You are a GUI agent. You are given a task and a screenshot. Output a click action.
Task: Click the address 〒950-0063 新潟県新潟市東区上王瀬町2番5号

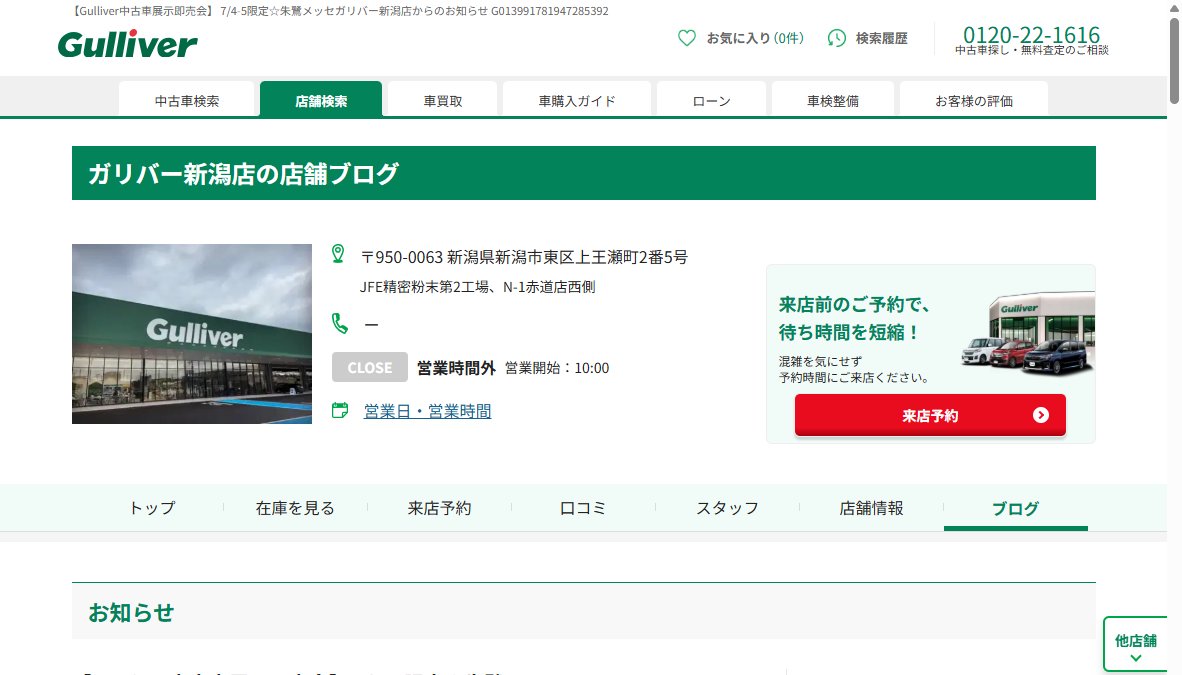point(525,257)
